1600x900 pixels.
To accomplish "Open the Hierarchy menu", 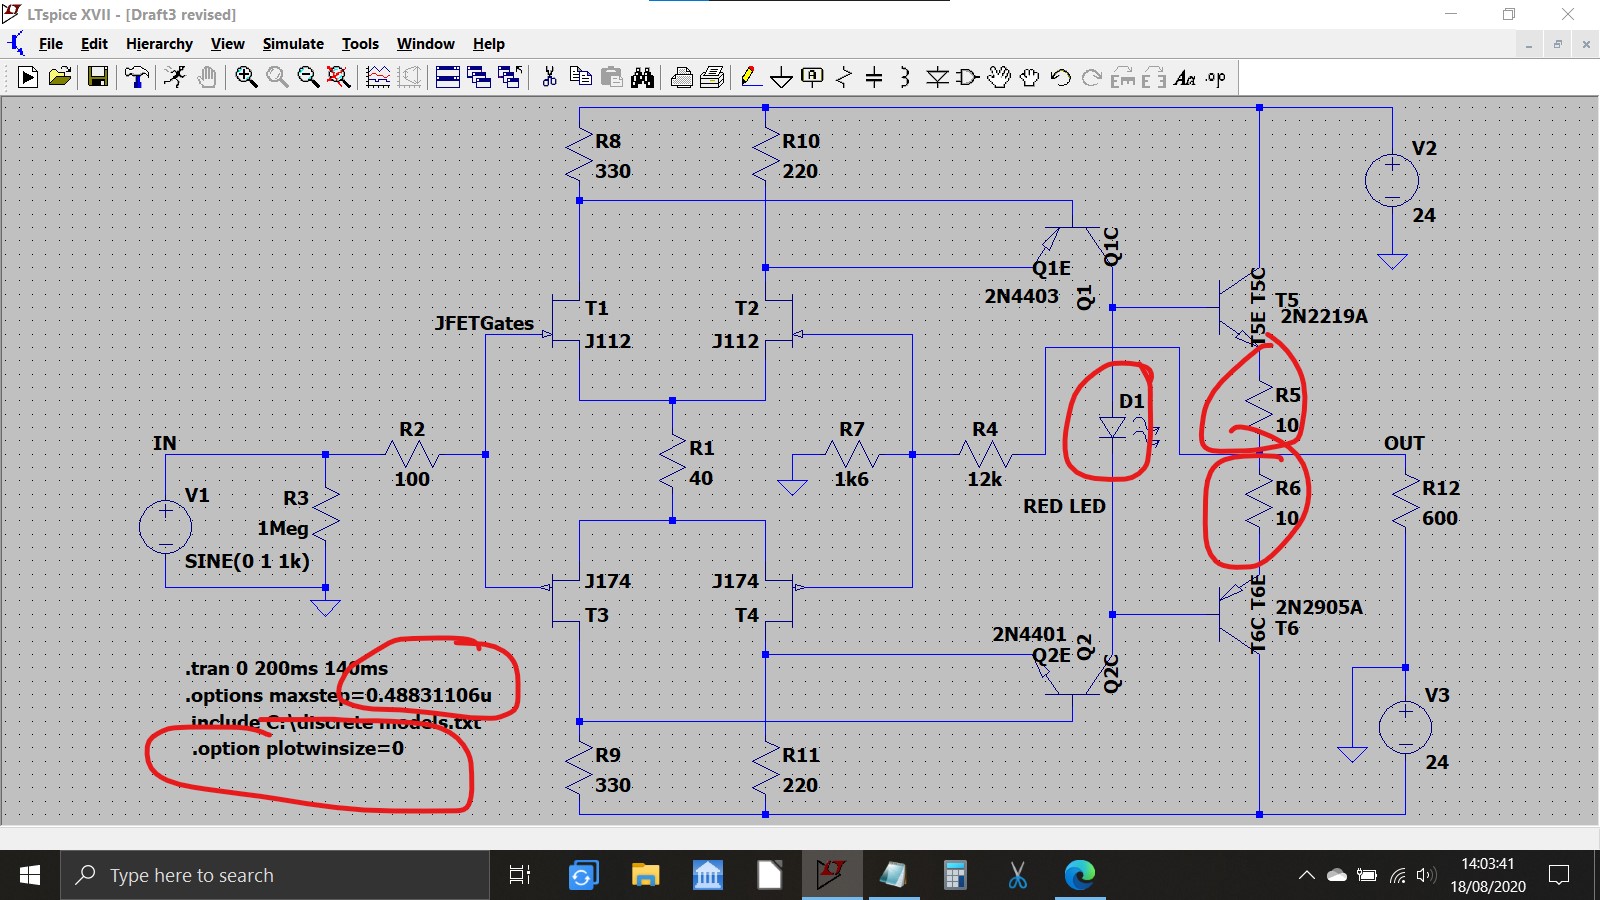I will (x=159, y=44).
